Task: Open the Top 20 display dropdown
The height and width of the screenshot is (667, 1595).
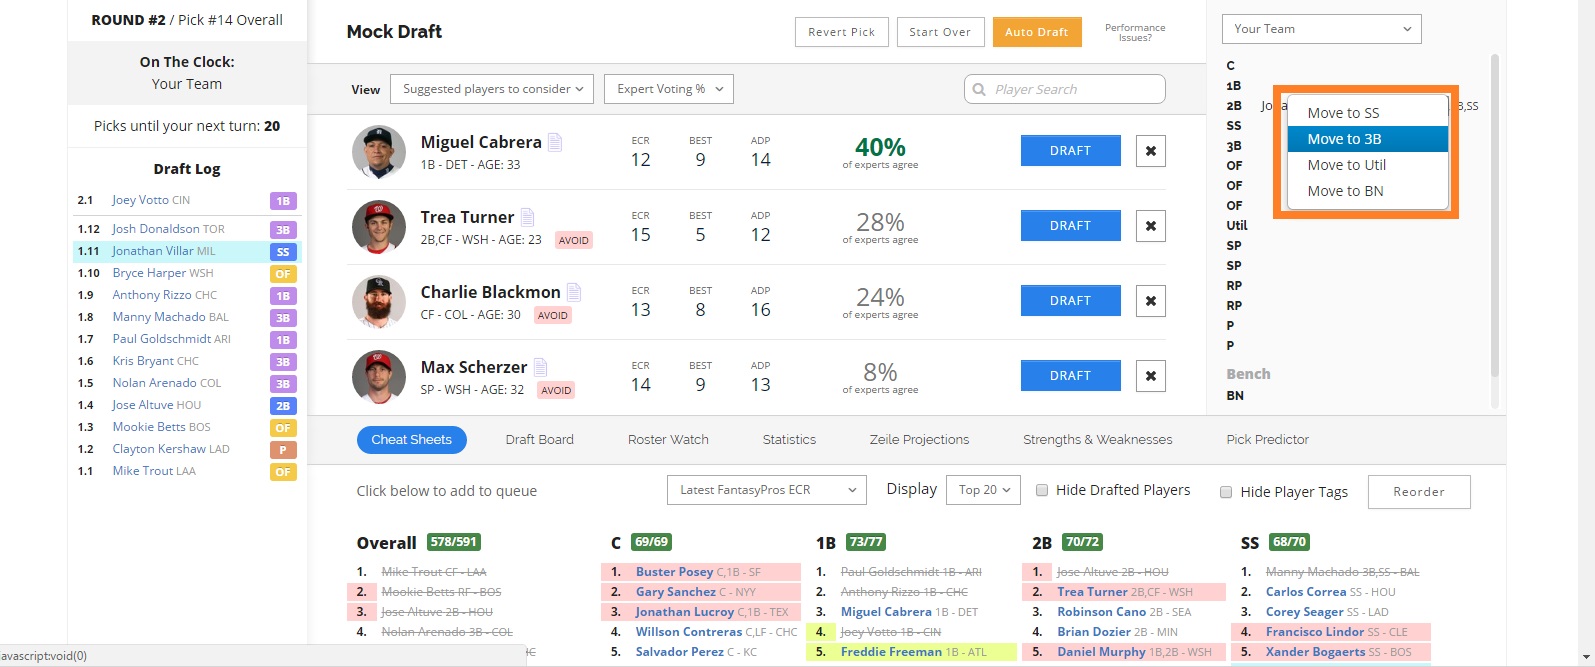Action: (983, 490)
